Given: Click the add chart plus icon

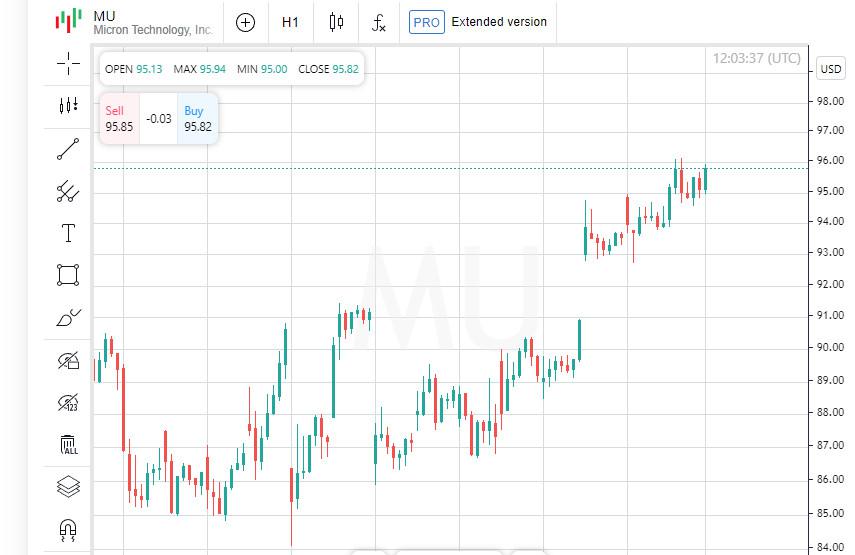Looking at the screenshot, I should (245, 22).
